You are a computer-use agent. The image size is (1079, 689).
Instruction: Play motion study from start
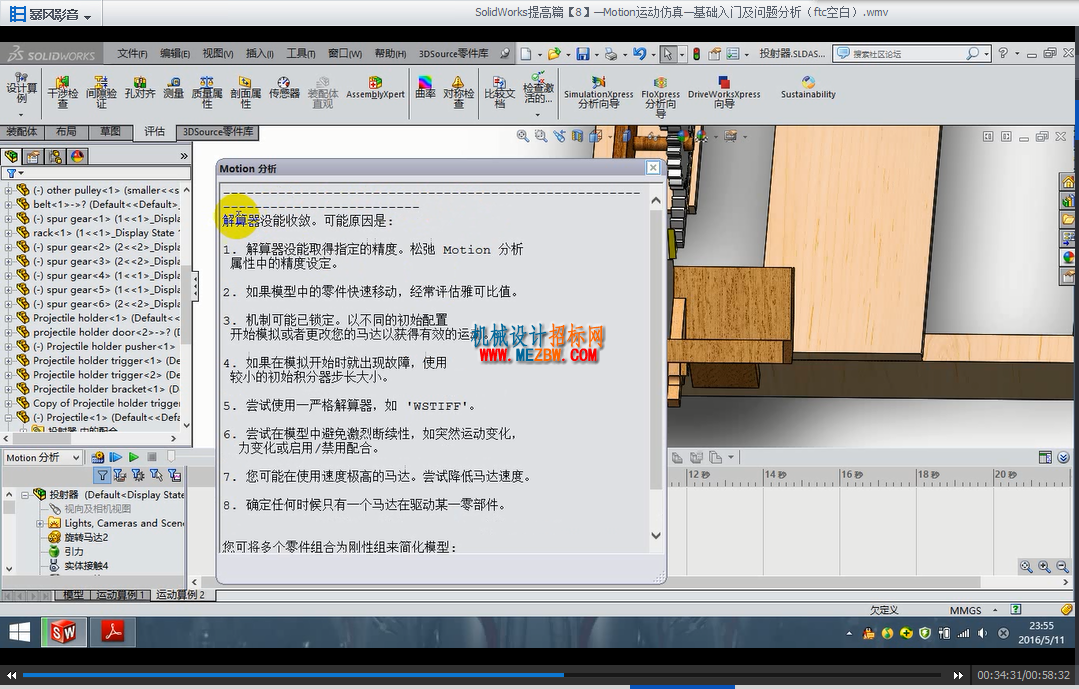[x=116, y=457]
